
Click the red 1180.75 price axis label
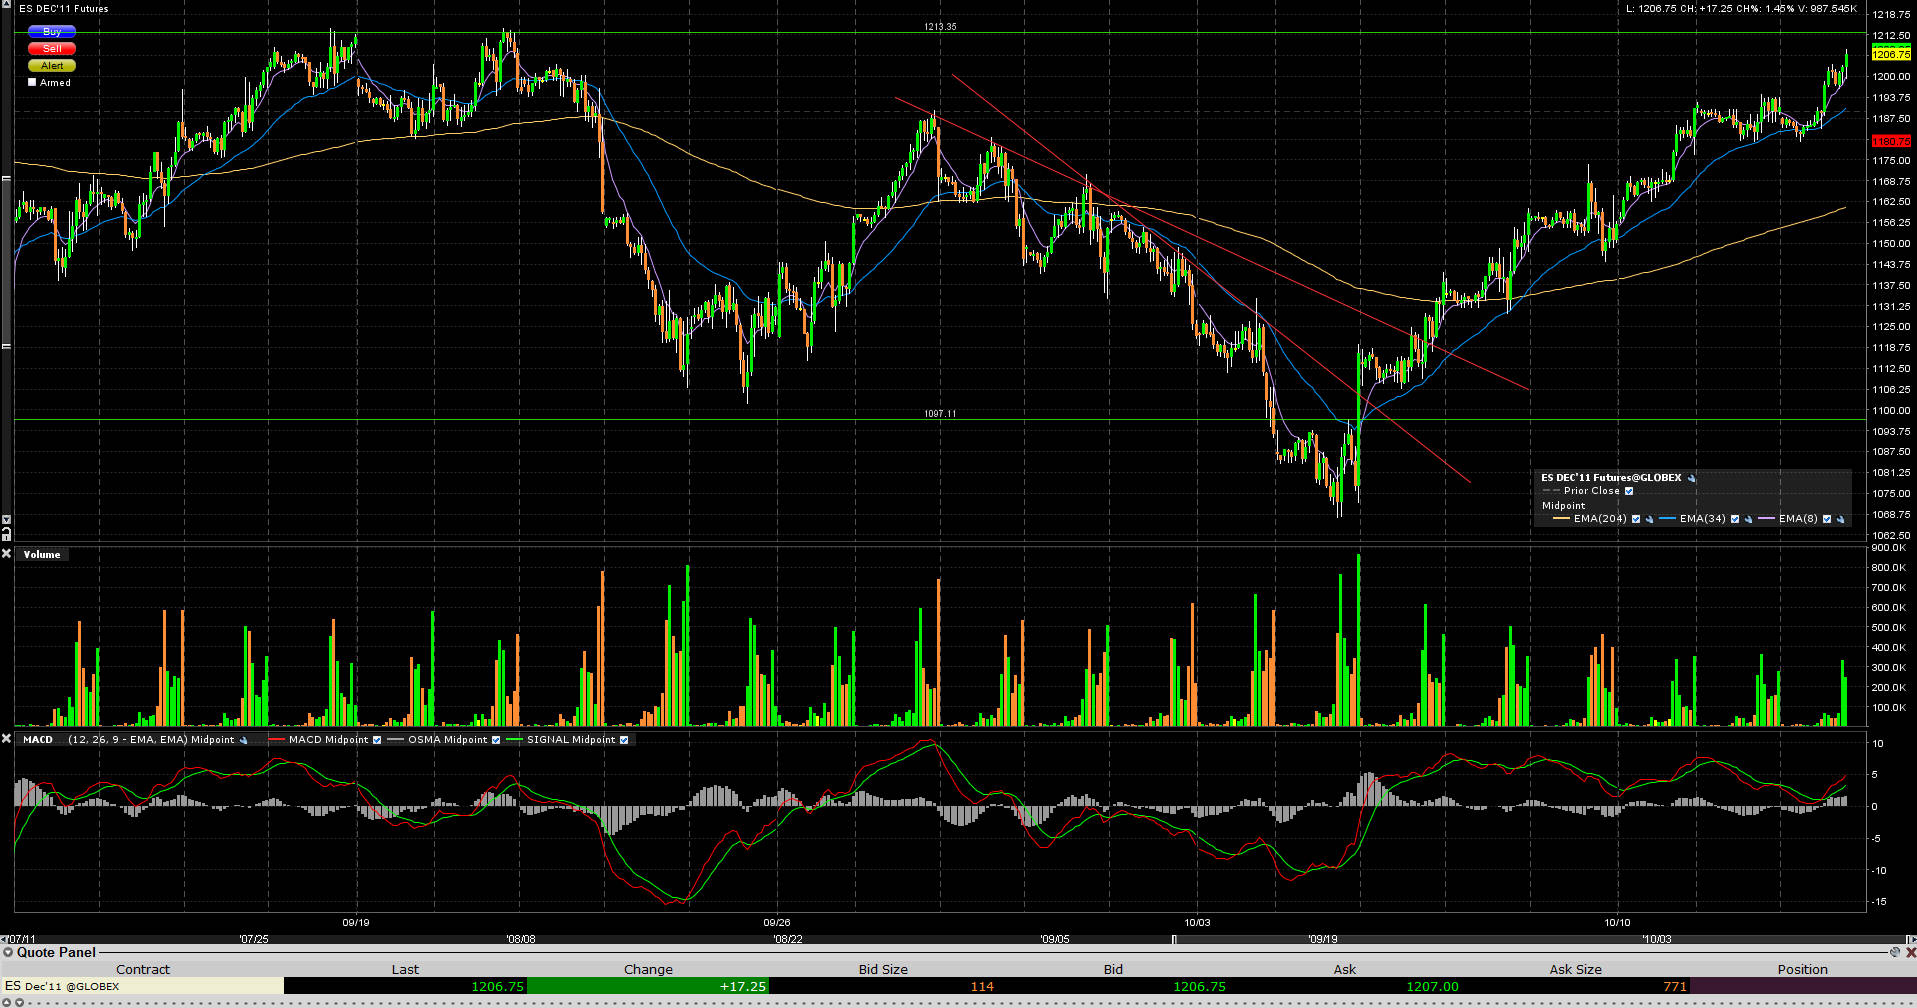(1891, 141)
